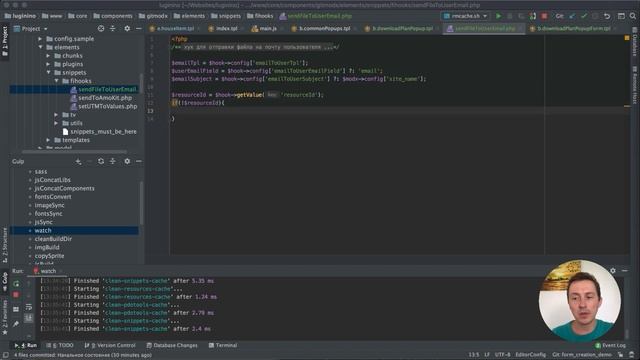
Task: Run the rmcache.sh configuration with green play button
Action: 498,16
